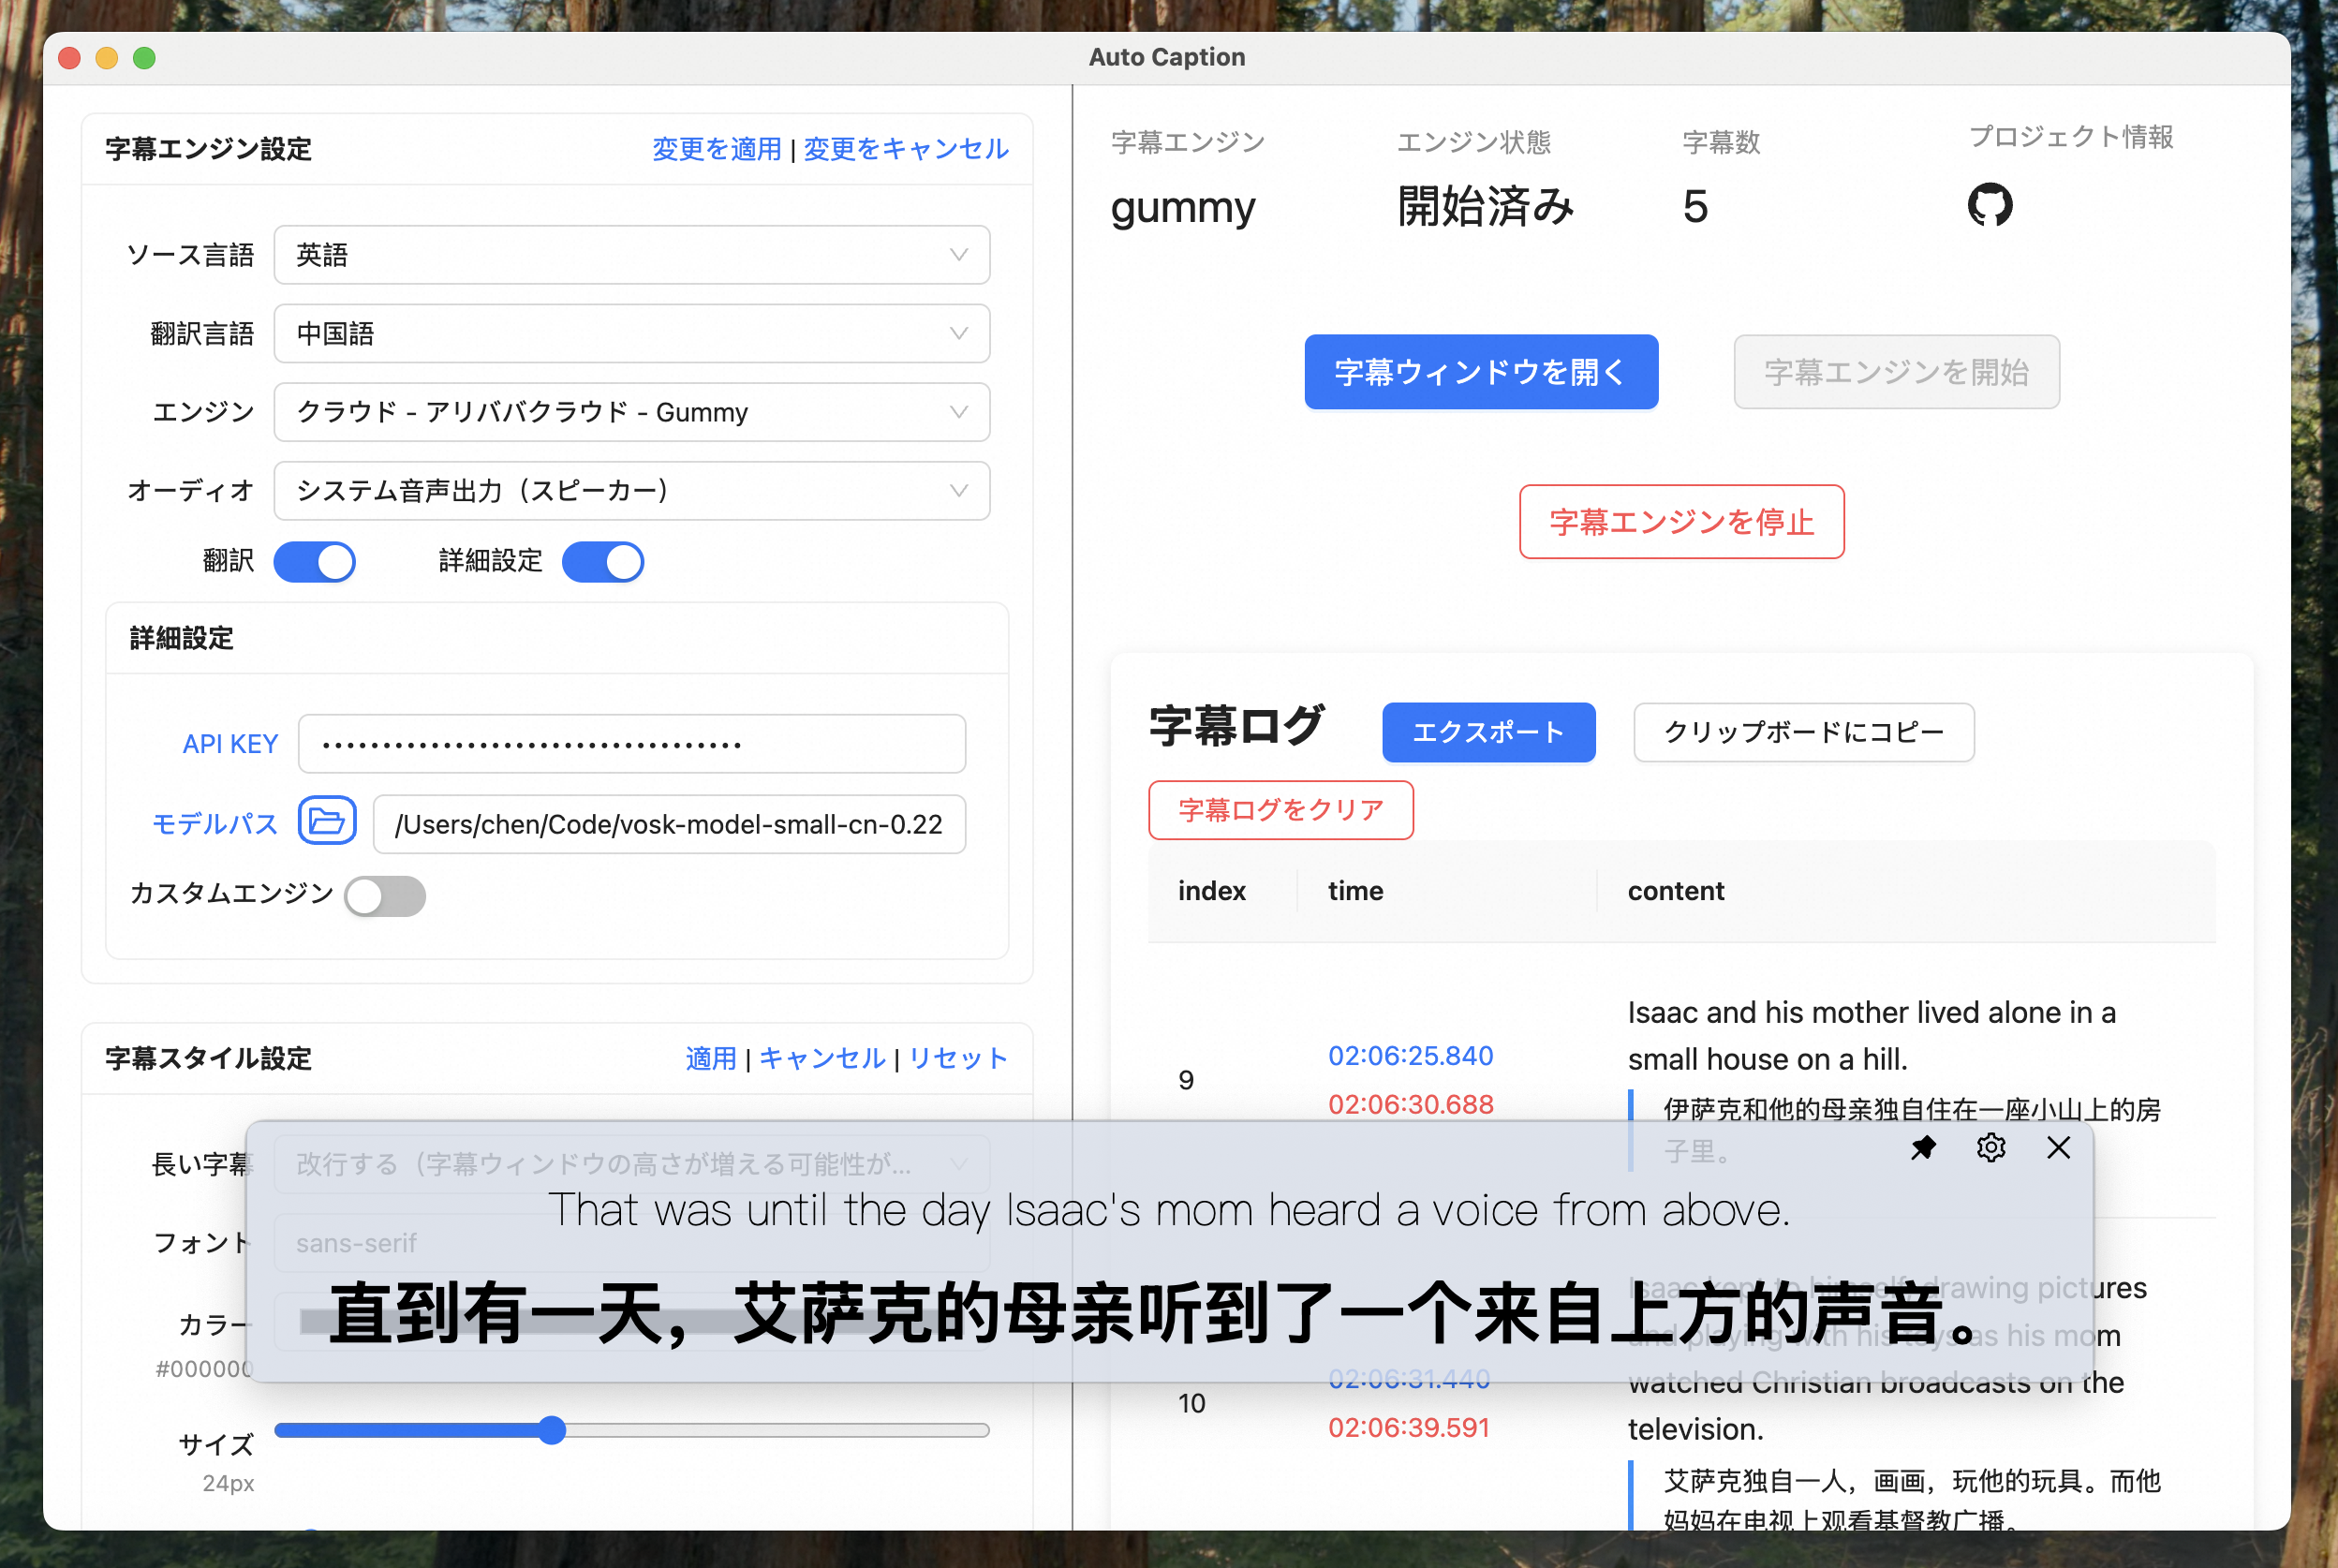
Task: Open the ソース言語 dropdown
Action: [x=631, y=255]
